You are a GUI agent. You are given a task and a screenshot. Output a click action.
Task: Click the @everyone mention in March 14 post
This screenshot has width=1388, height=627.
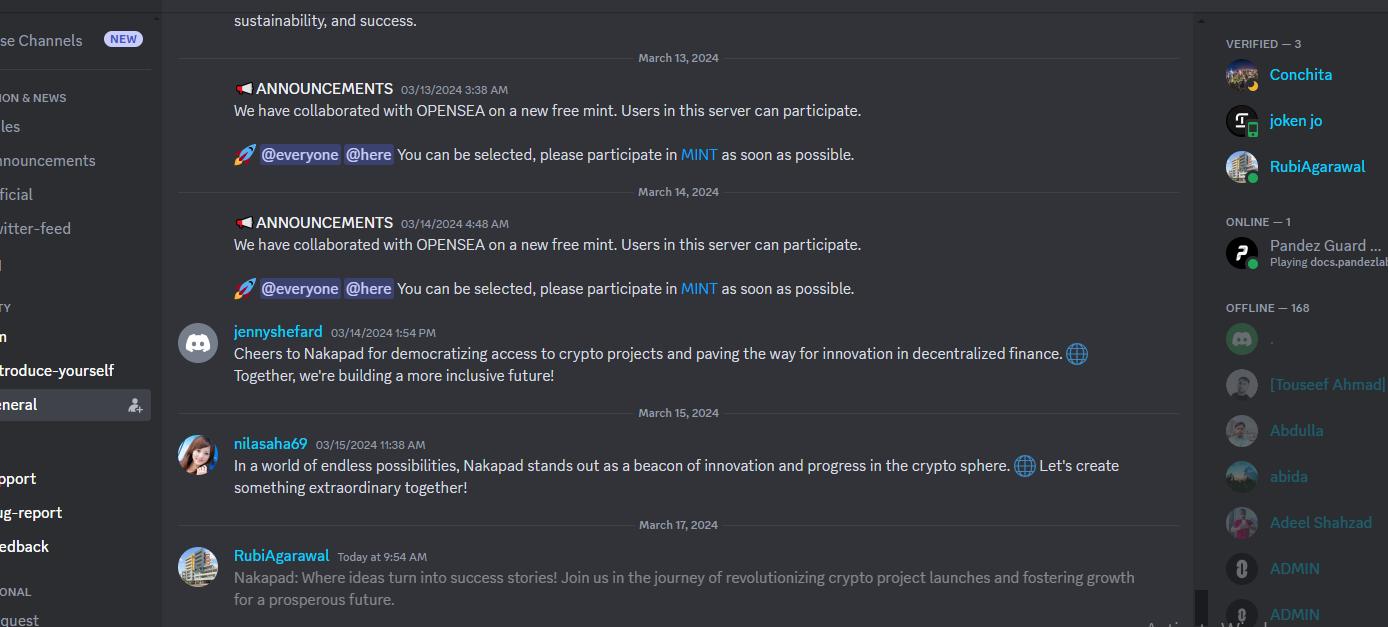pos(300,289)
